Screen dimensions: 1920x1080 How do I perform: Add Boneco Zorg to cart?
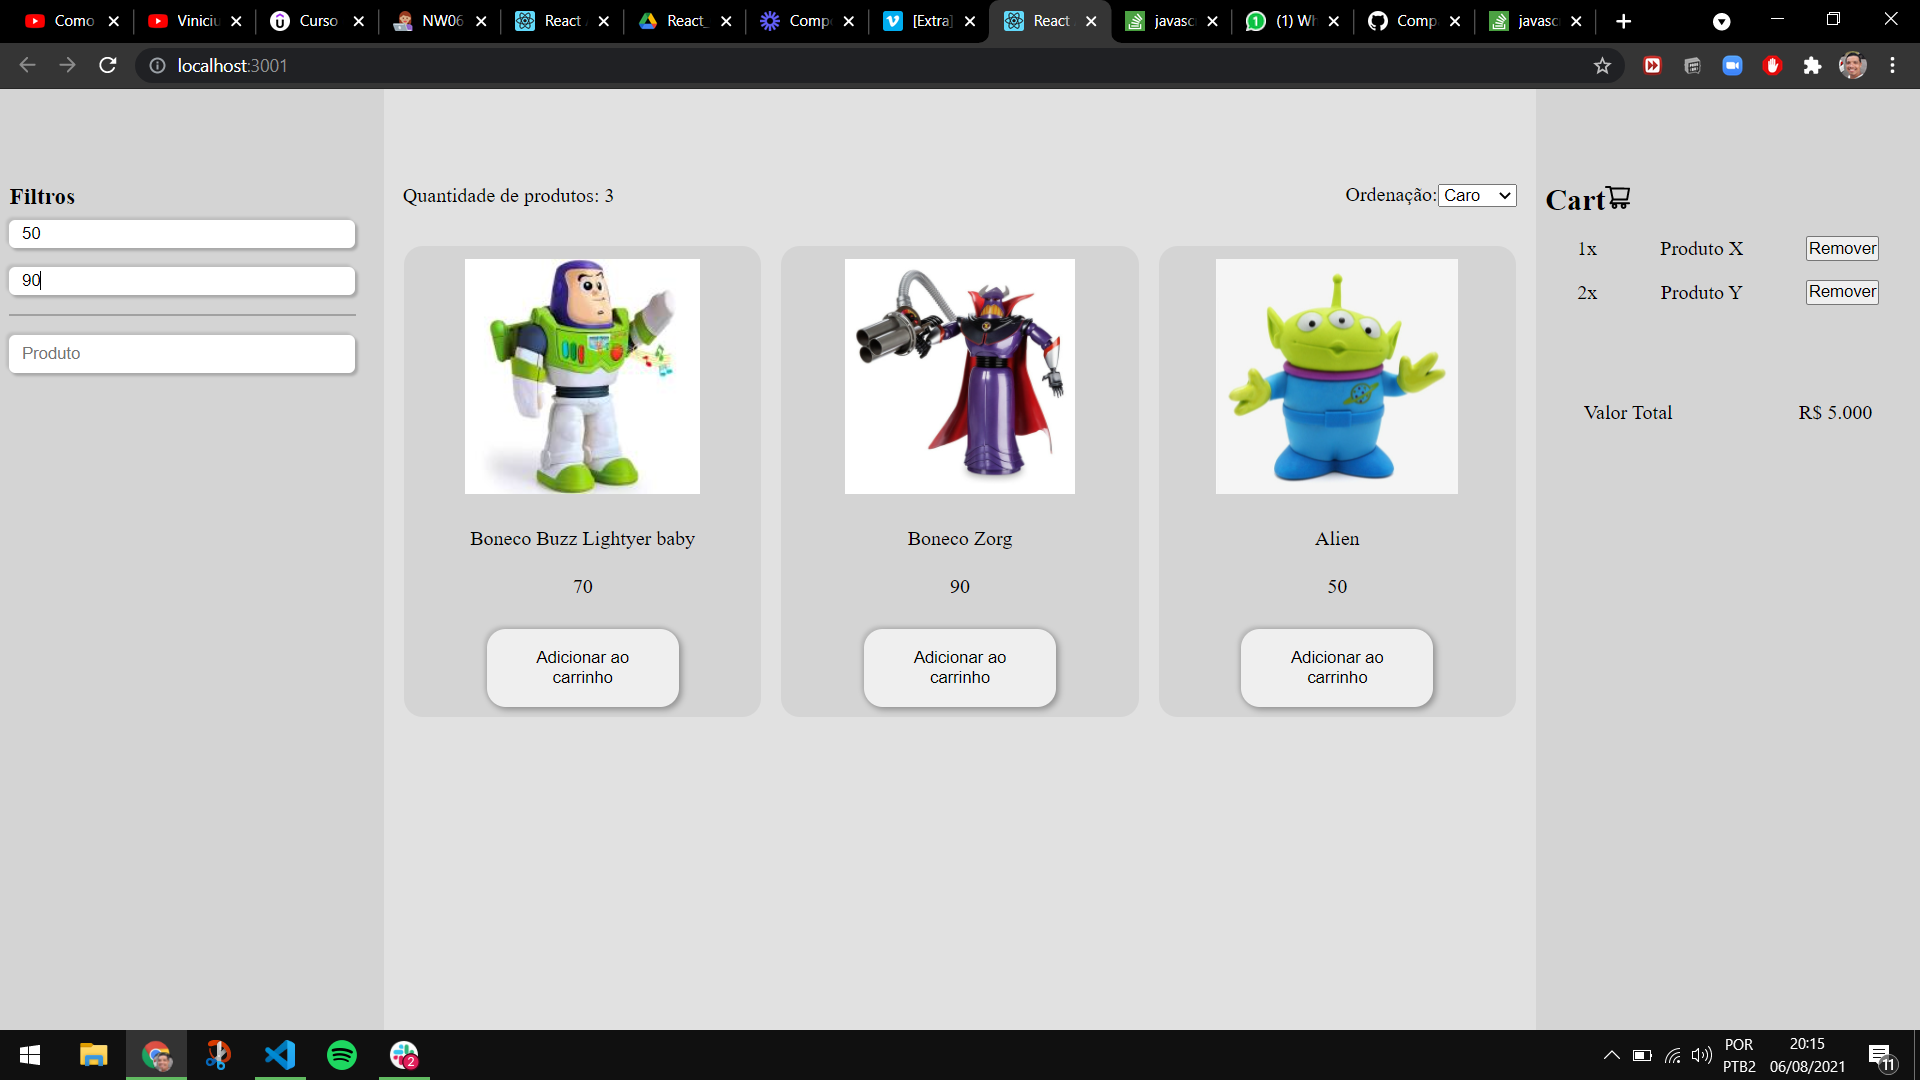(959, 667)
